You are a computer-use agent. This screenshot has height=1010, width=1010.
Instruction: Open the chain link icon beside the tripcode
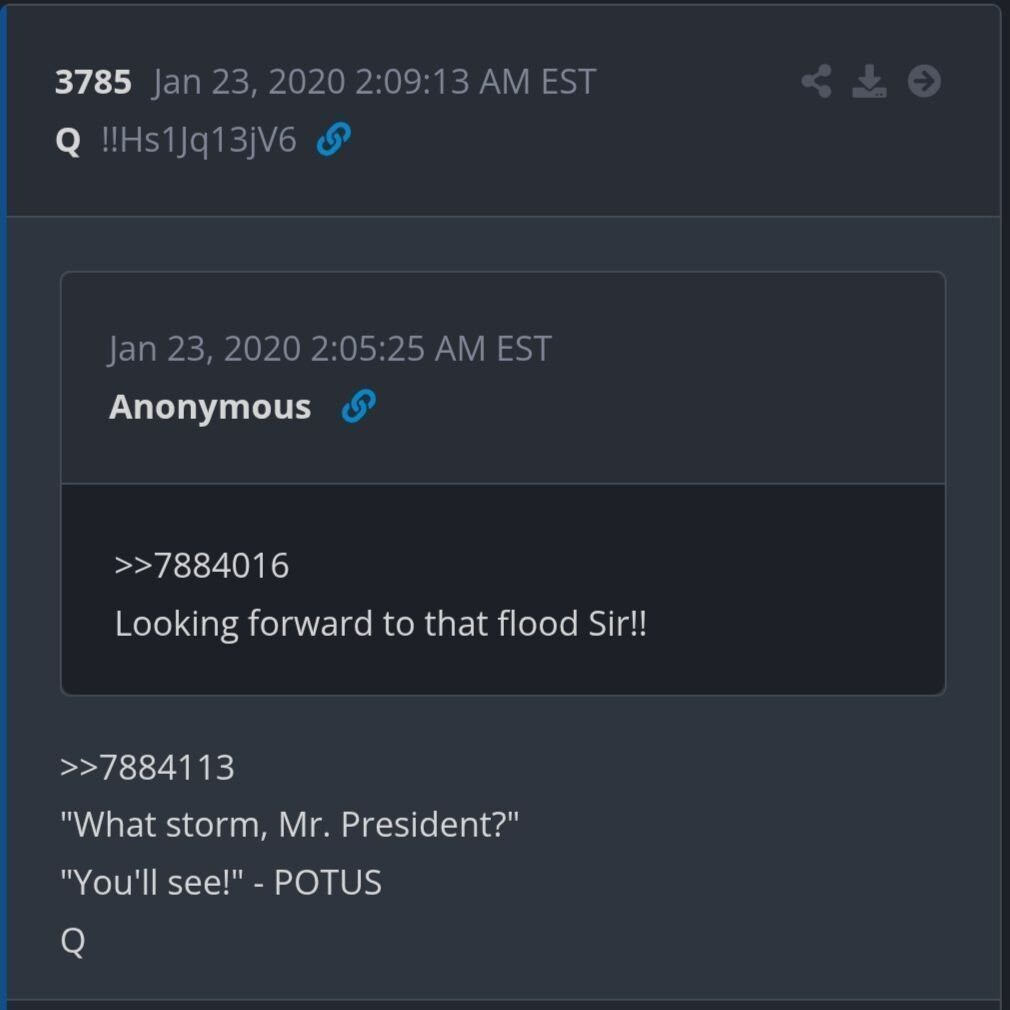click(x=333, y=140)
